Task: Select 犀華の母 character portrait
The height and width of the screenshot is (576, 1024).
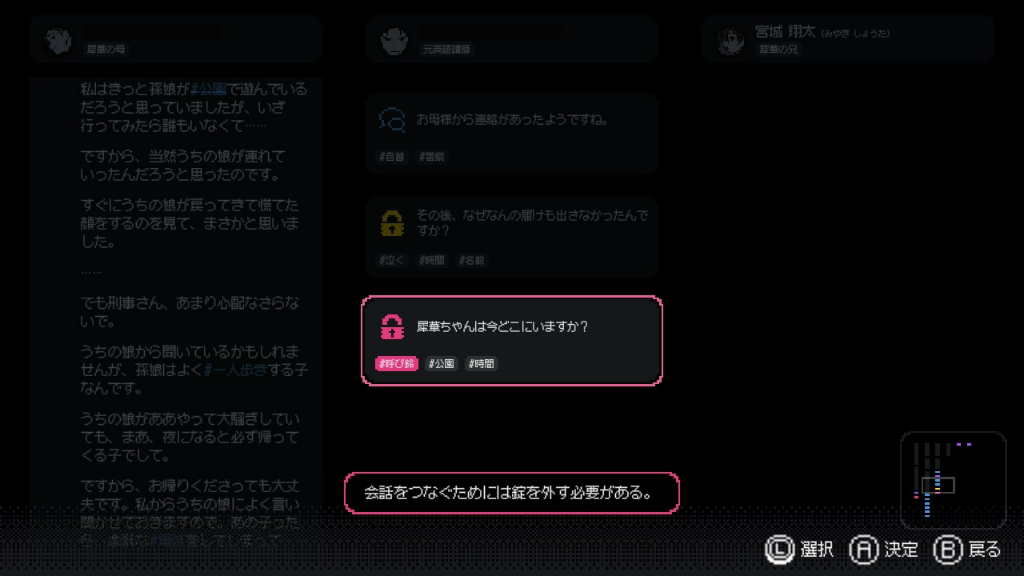Action: pos(58,40)
